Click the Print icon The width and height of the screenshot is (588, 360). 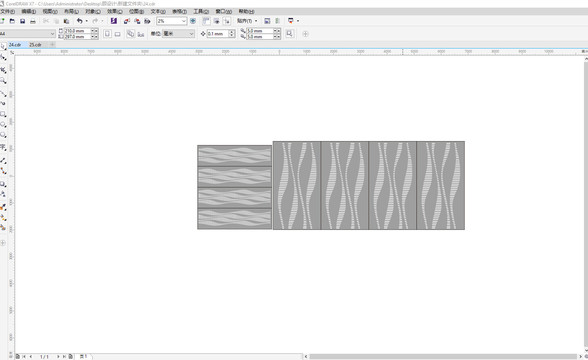point(33,21)
